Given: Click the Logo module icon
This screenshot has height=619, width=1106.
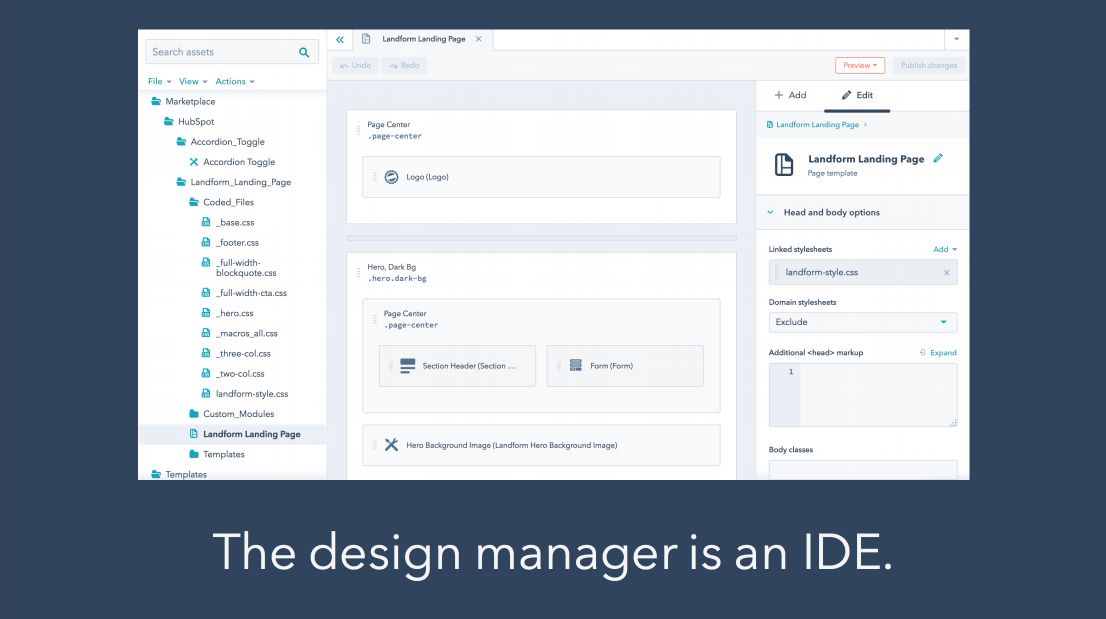Looking at the screenshot, I should [x=391, y=177].
